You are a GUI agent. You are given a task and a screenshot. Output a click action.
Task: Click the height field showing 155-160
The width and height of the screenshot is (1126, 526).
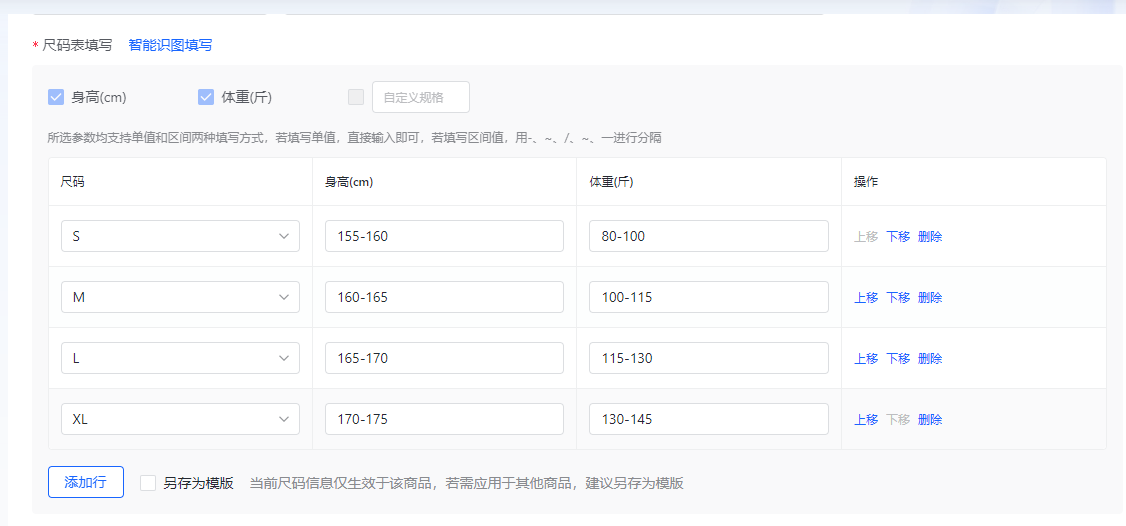[x=444, y=236]
